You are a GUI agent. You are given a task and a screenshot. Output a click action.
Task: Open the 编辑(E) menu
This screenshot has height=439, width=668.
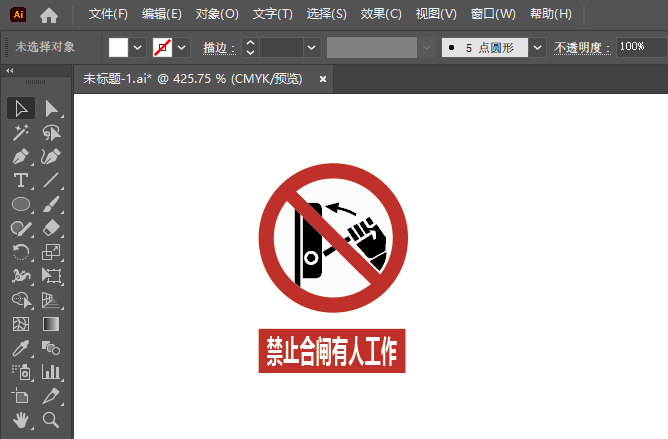162,14
